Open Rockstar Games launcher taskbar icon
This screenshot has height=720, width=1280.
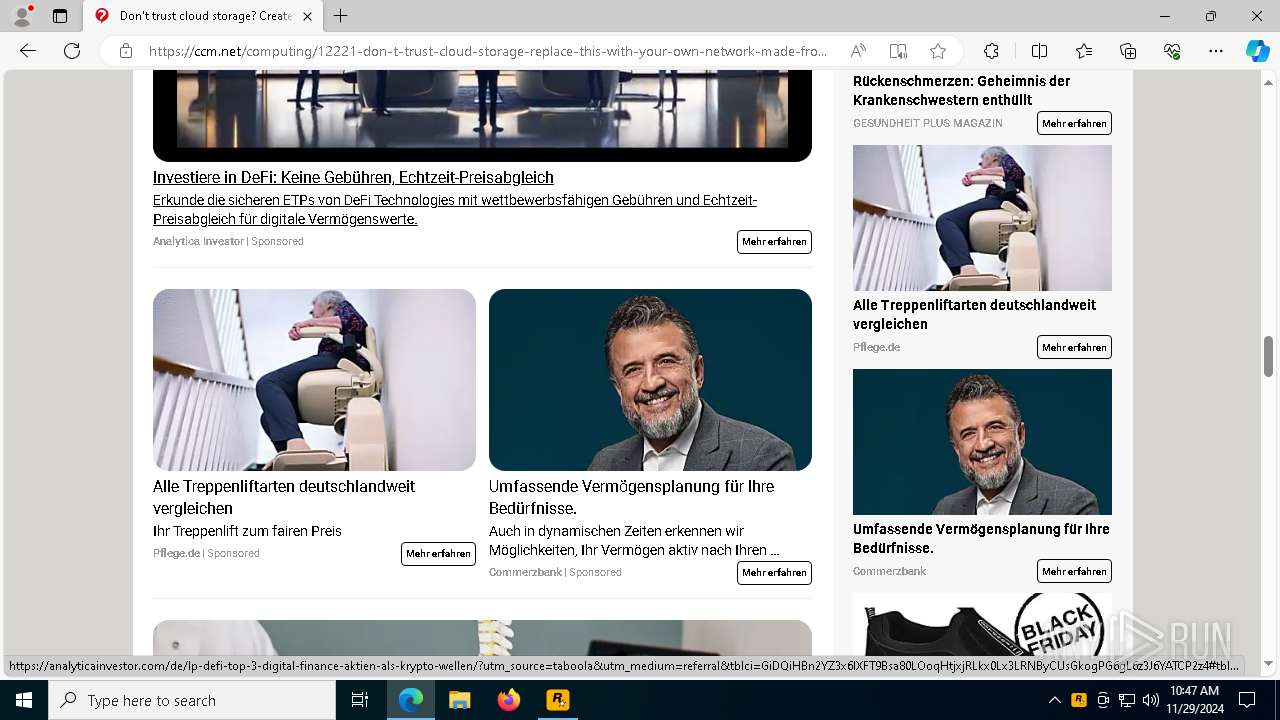[x=558, y=700]
